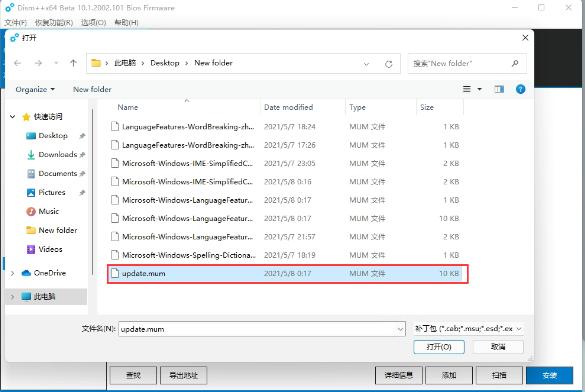Image resolution: width=585 pixels, height=392 pixels.
Task: Click the Add (添加) button in Dism++
Action: click(x=449, y=375)
